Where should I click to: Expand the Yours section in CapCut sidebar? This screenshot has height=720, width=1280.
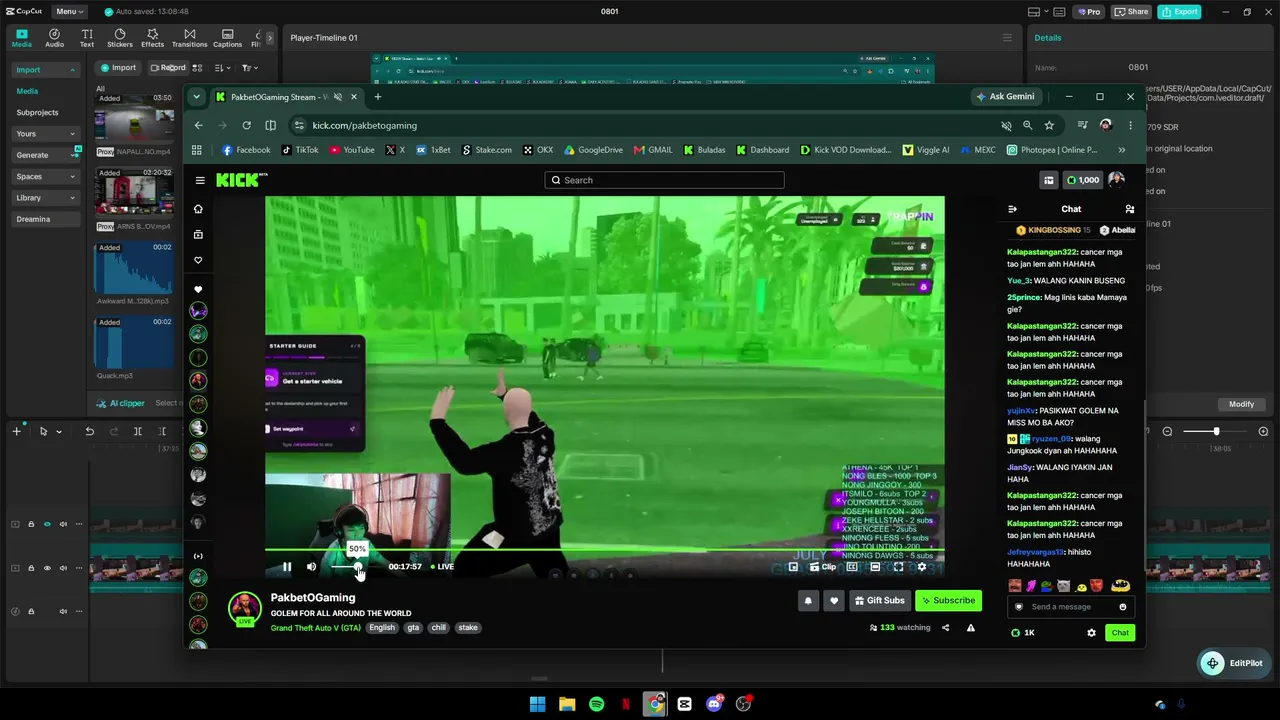tap(72, 134)
